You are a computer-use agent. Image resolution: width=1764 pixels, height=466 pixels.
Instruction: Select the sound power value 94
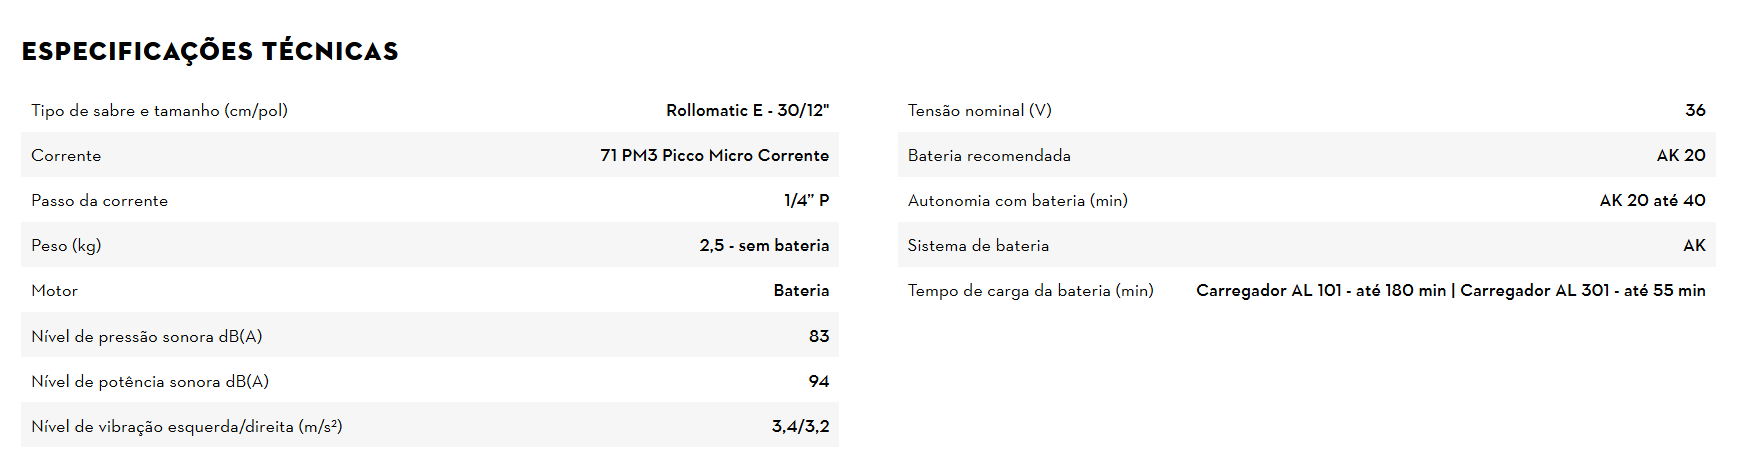click(x=818, y=381)
